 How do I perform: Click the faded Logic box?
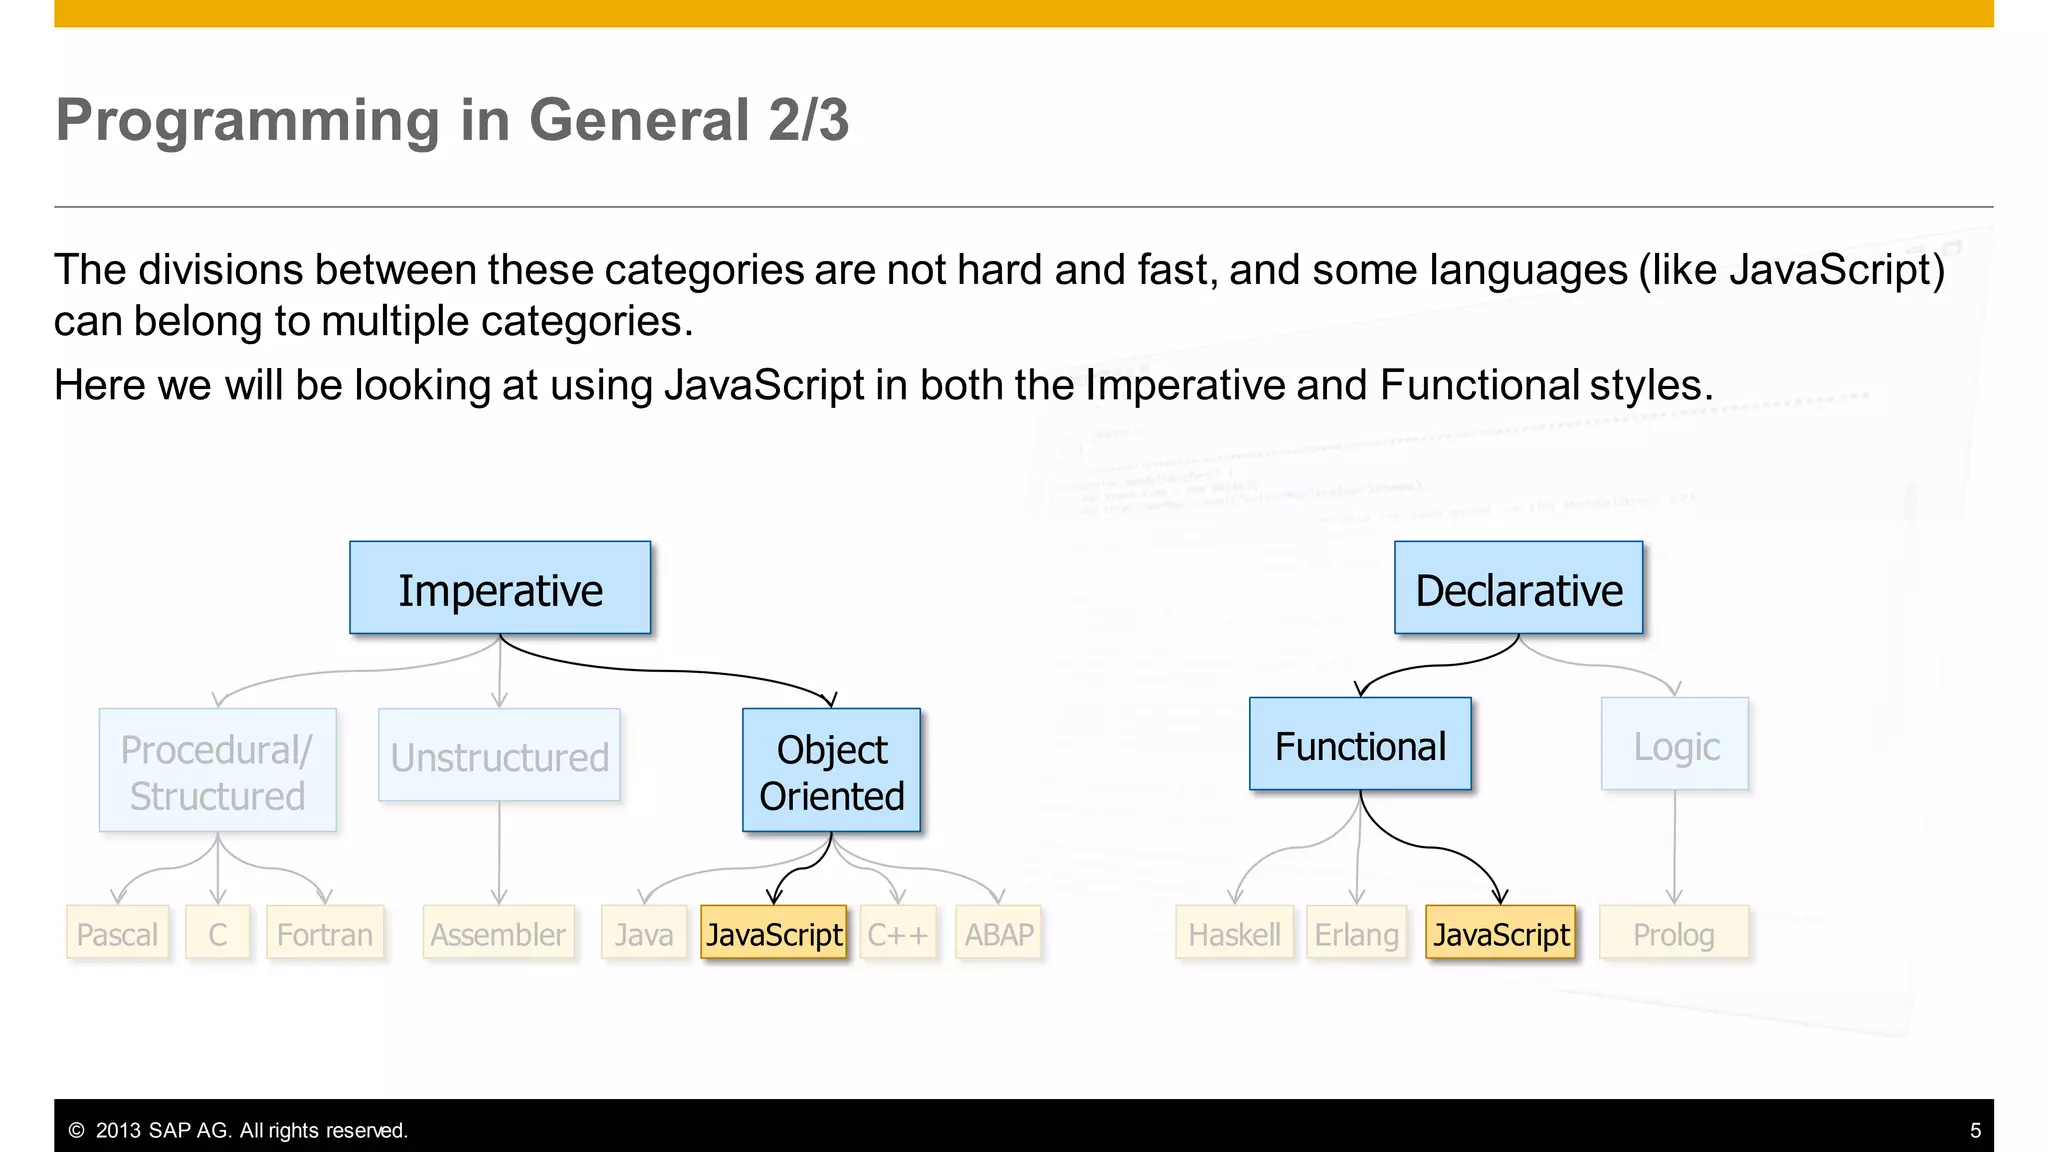[1675, 744]
